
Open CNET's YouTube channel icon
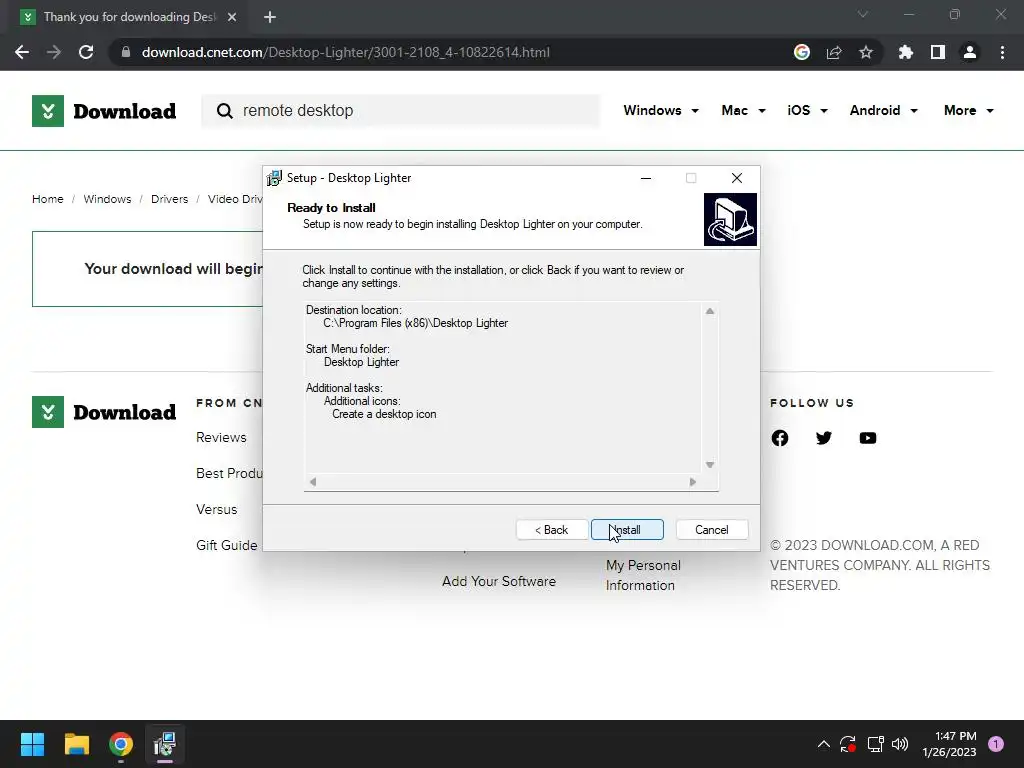(x=868, y=438)
